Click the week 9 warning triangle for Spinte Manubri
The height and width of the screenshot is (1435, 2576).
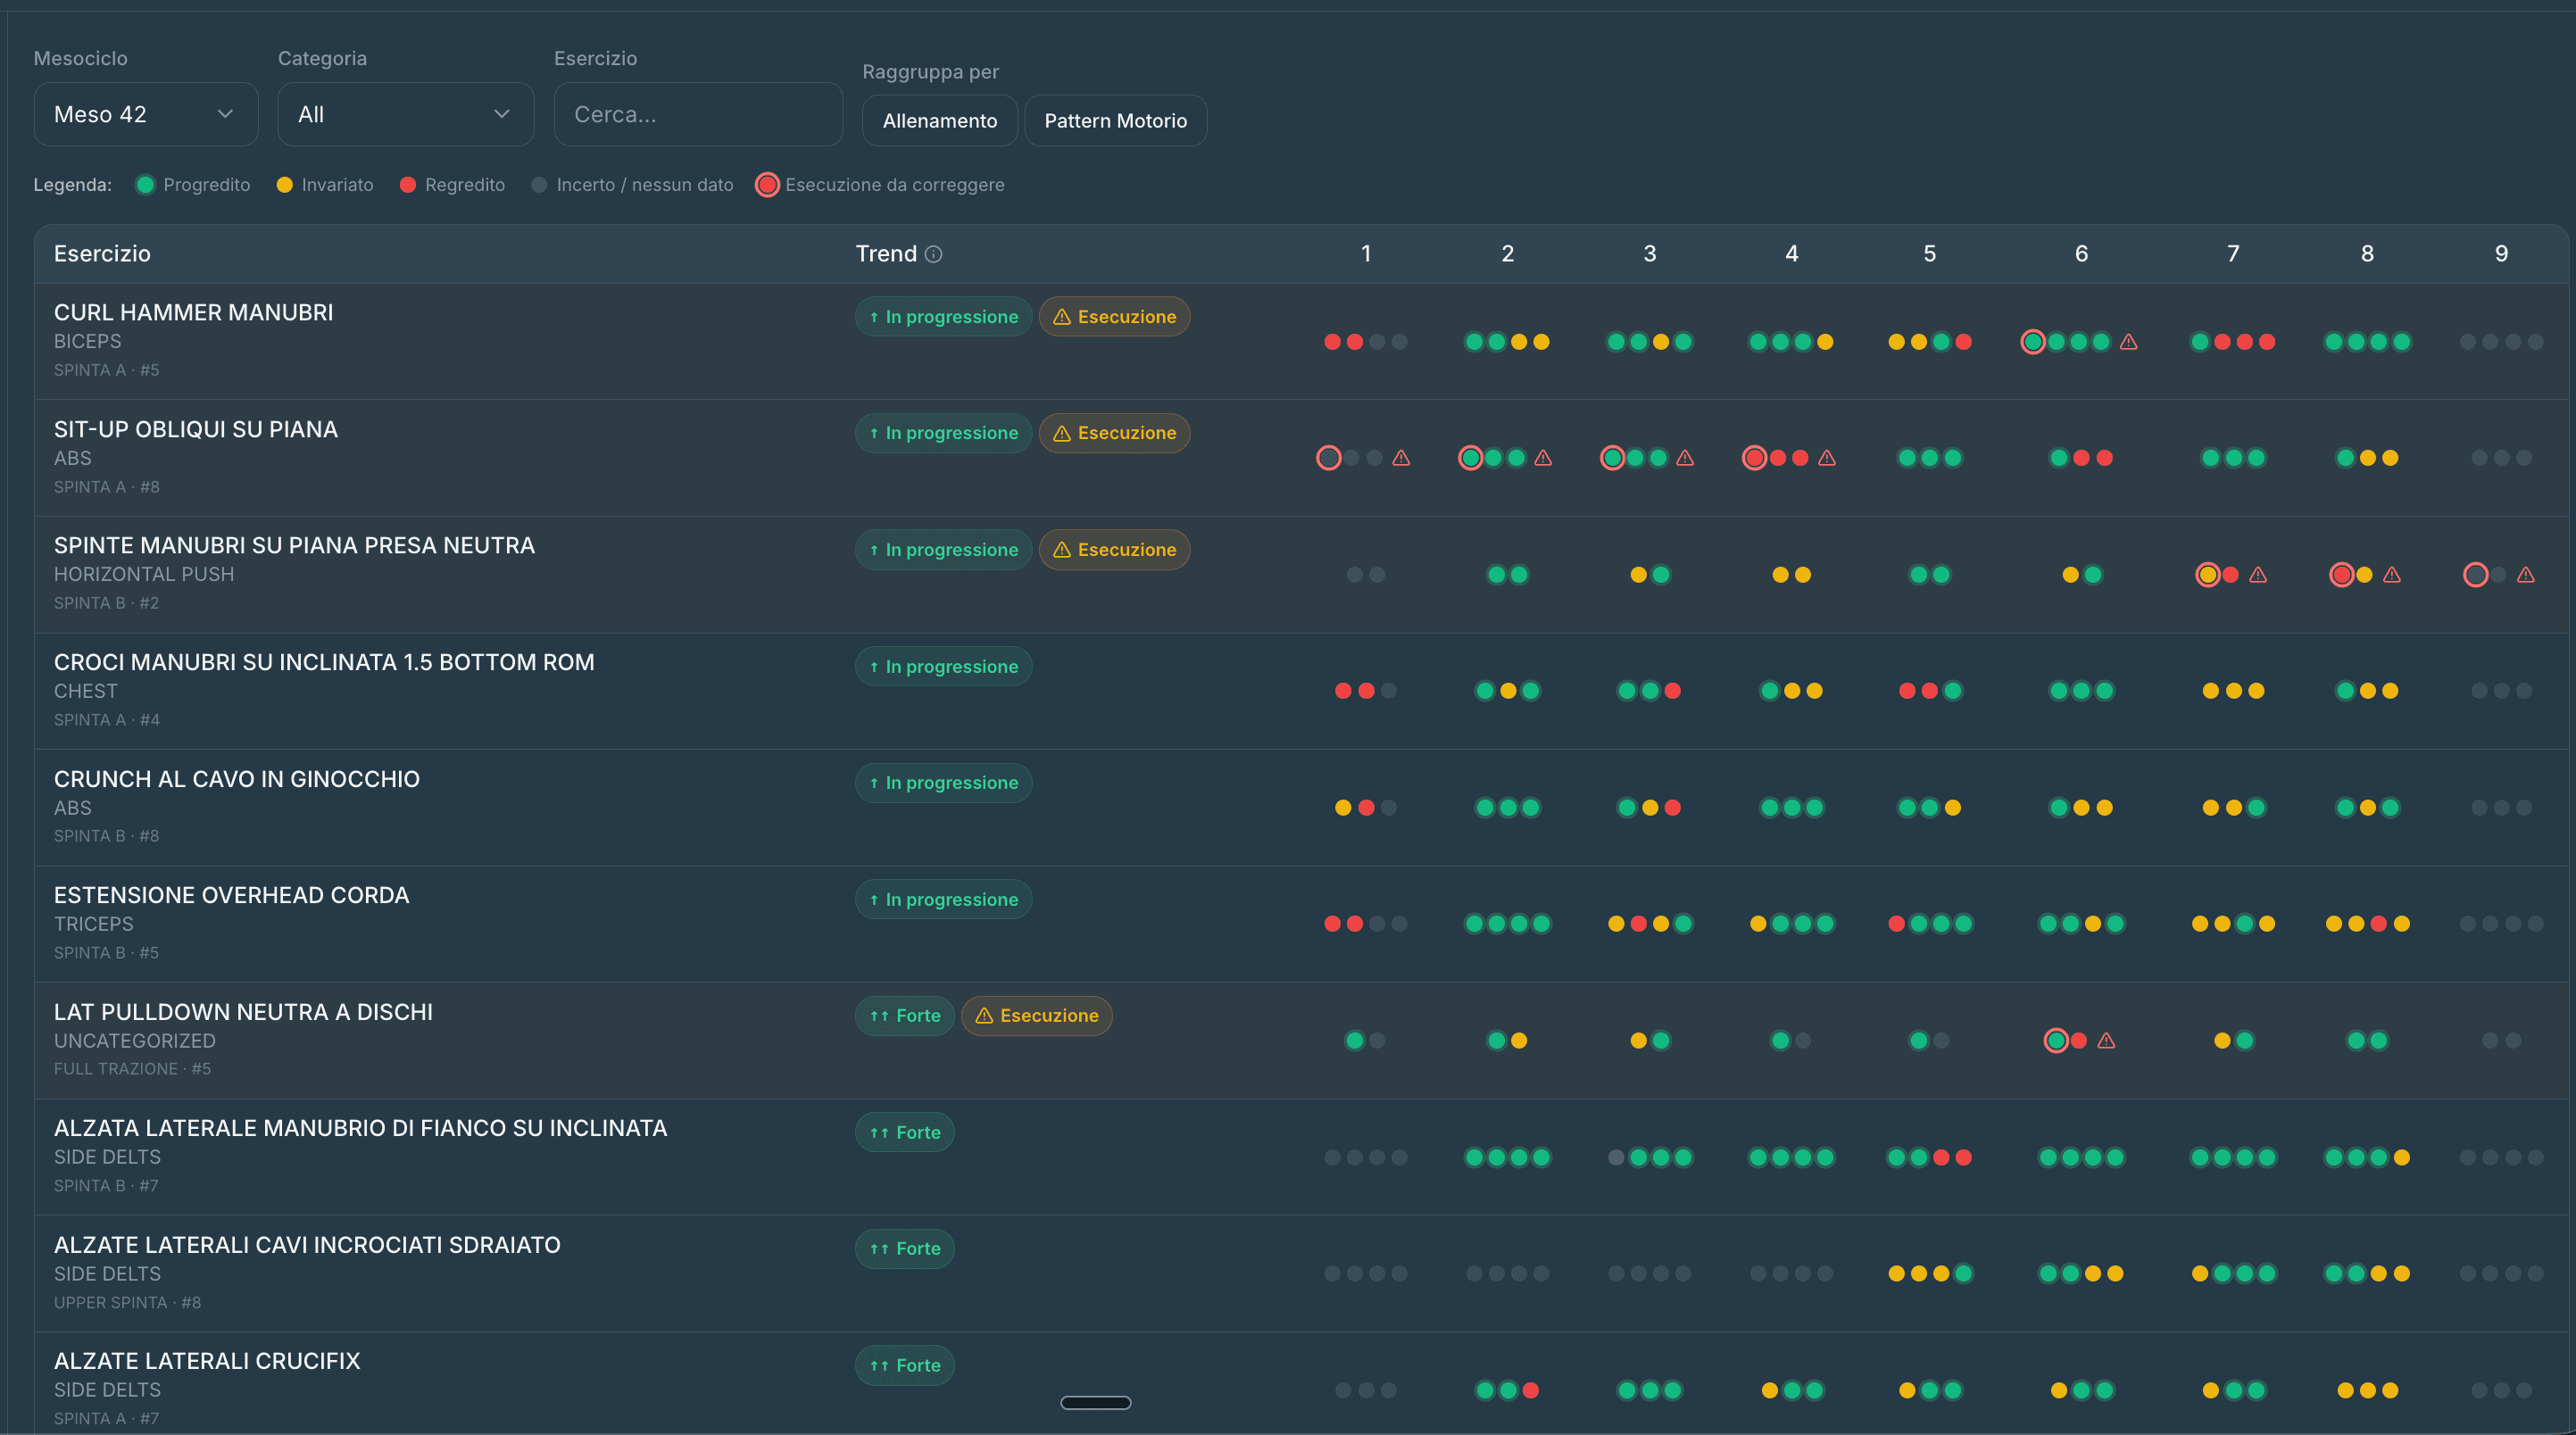coord(2526,575)
